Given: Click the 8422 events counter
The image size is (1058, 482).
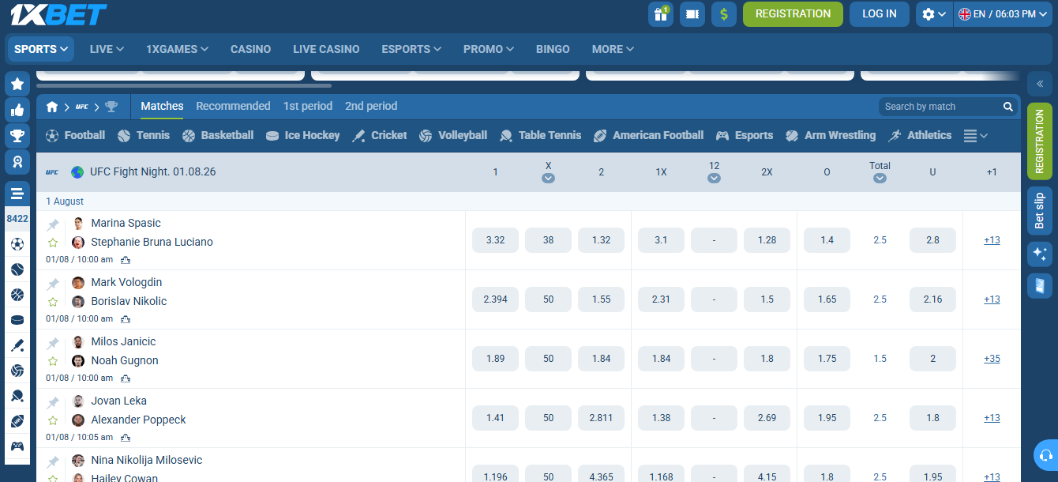Looking at the screenshot, I should tap(18, 219).
